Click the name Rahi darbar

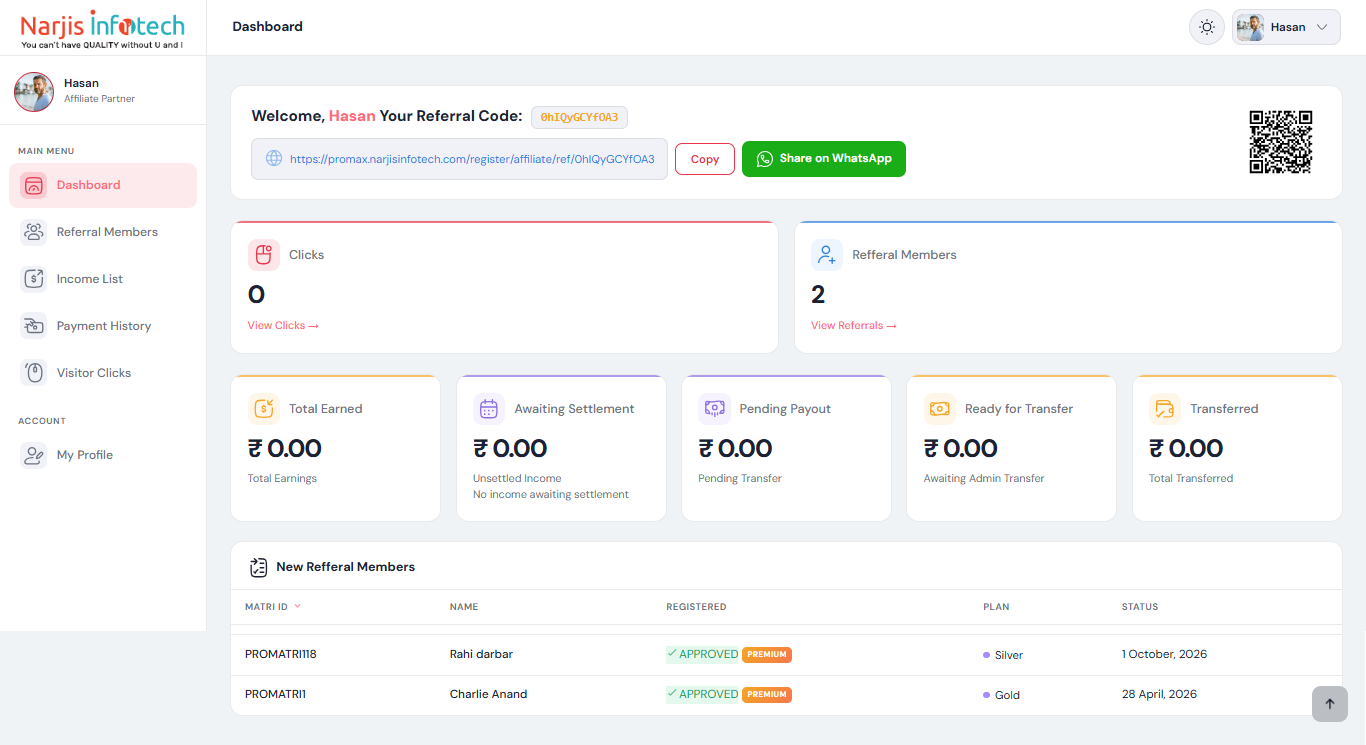coord(481,655)
